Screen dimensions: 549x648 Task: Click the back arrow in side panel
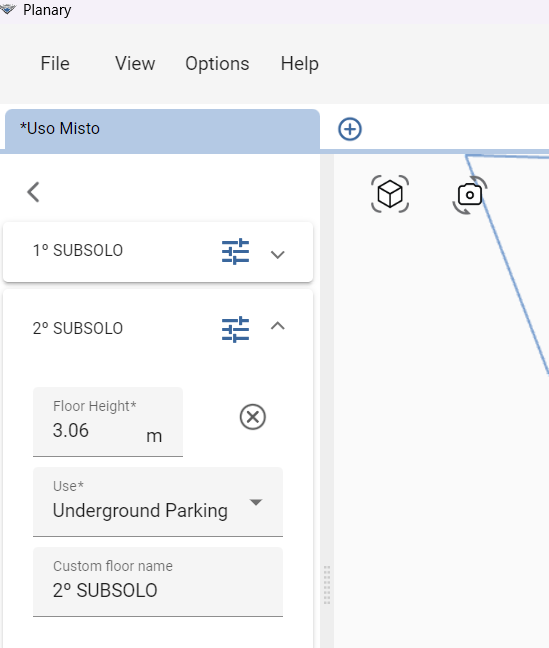33,192
